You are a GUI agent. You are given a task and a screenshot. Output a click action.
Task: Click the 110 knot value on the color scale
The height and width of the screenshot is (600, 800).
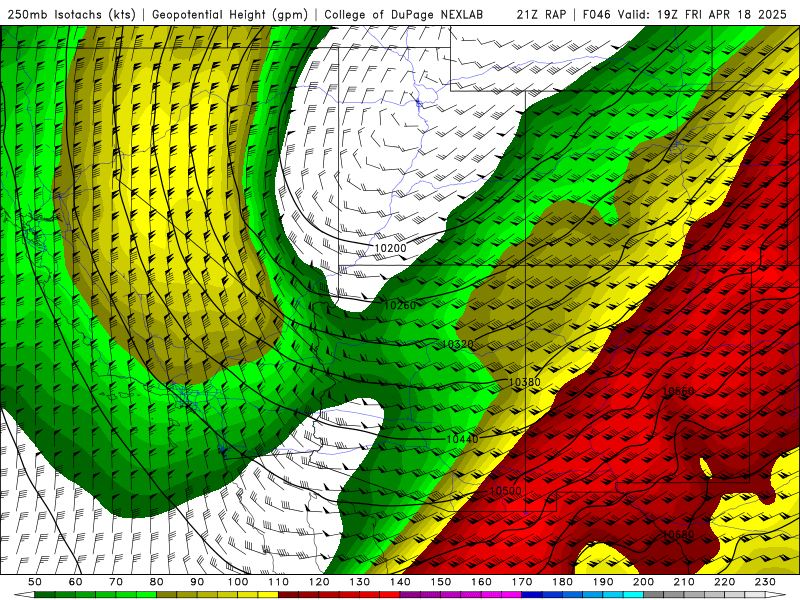(279, 582)
